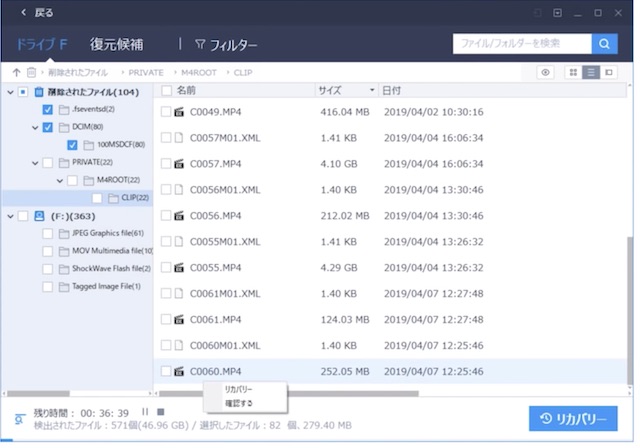
Task: Open the サイズ column sort dropdown arrow
Action: (372, 90)
